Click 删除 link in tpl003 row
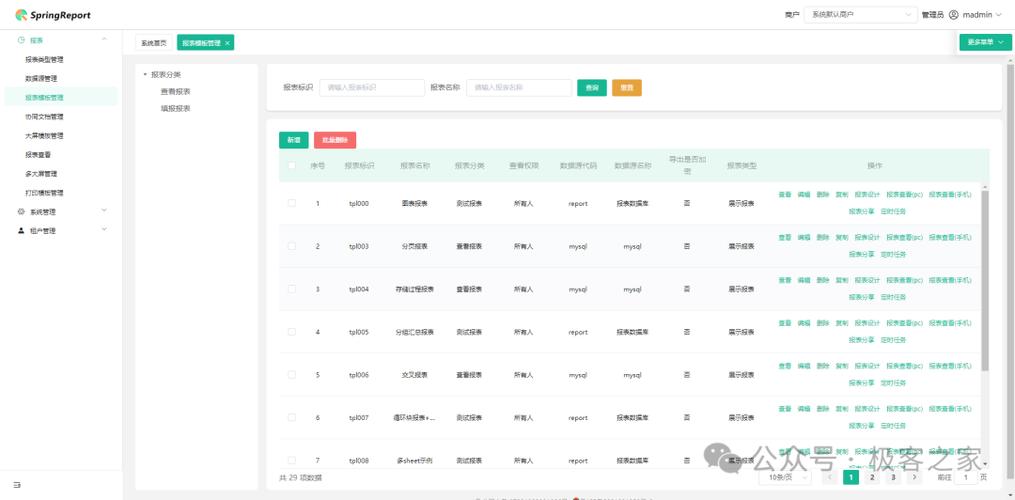1015x500 pixels. 823,237
